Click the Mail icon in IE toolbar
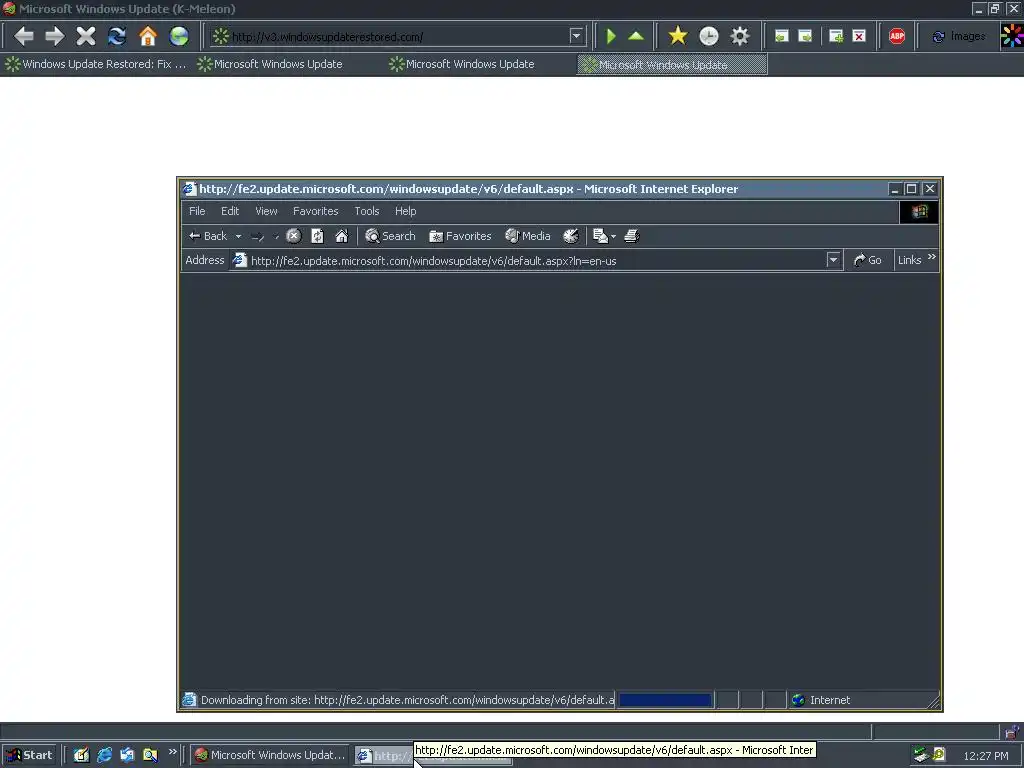The height and width of the screenshot is (768, 1024). point(600,236)
